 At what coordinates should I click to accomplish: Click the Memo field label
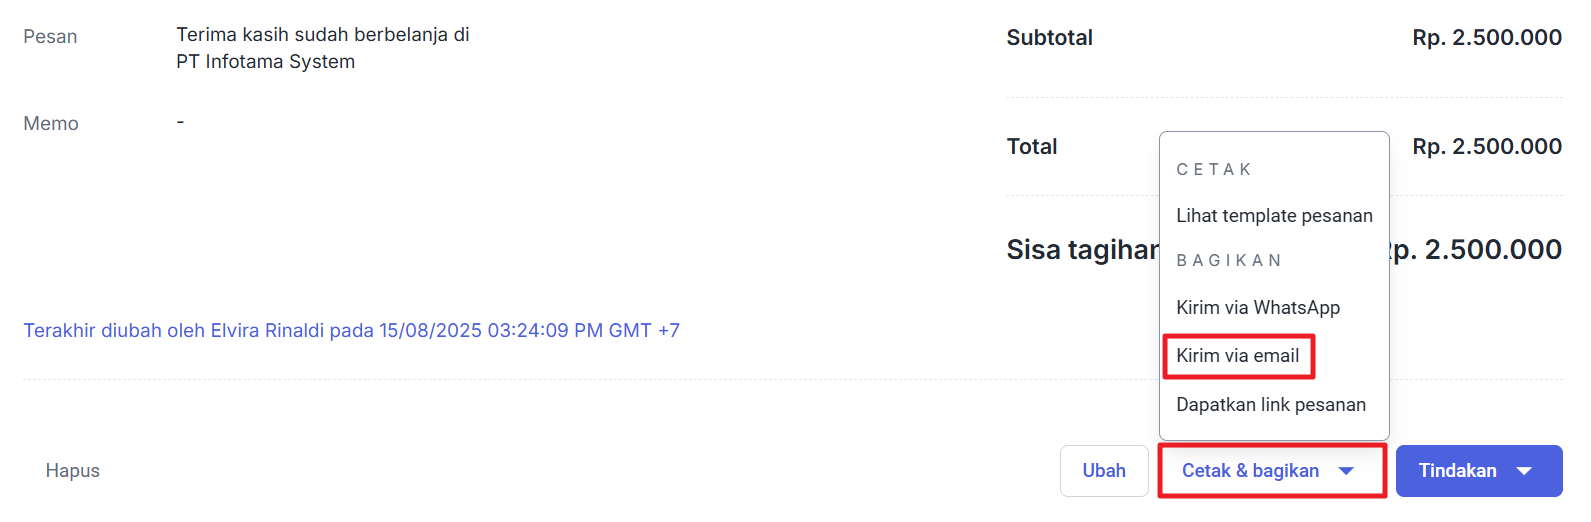pos(51,124)
